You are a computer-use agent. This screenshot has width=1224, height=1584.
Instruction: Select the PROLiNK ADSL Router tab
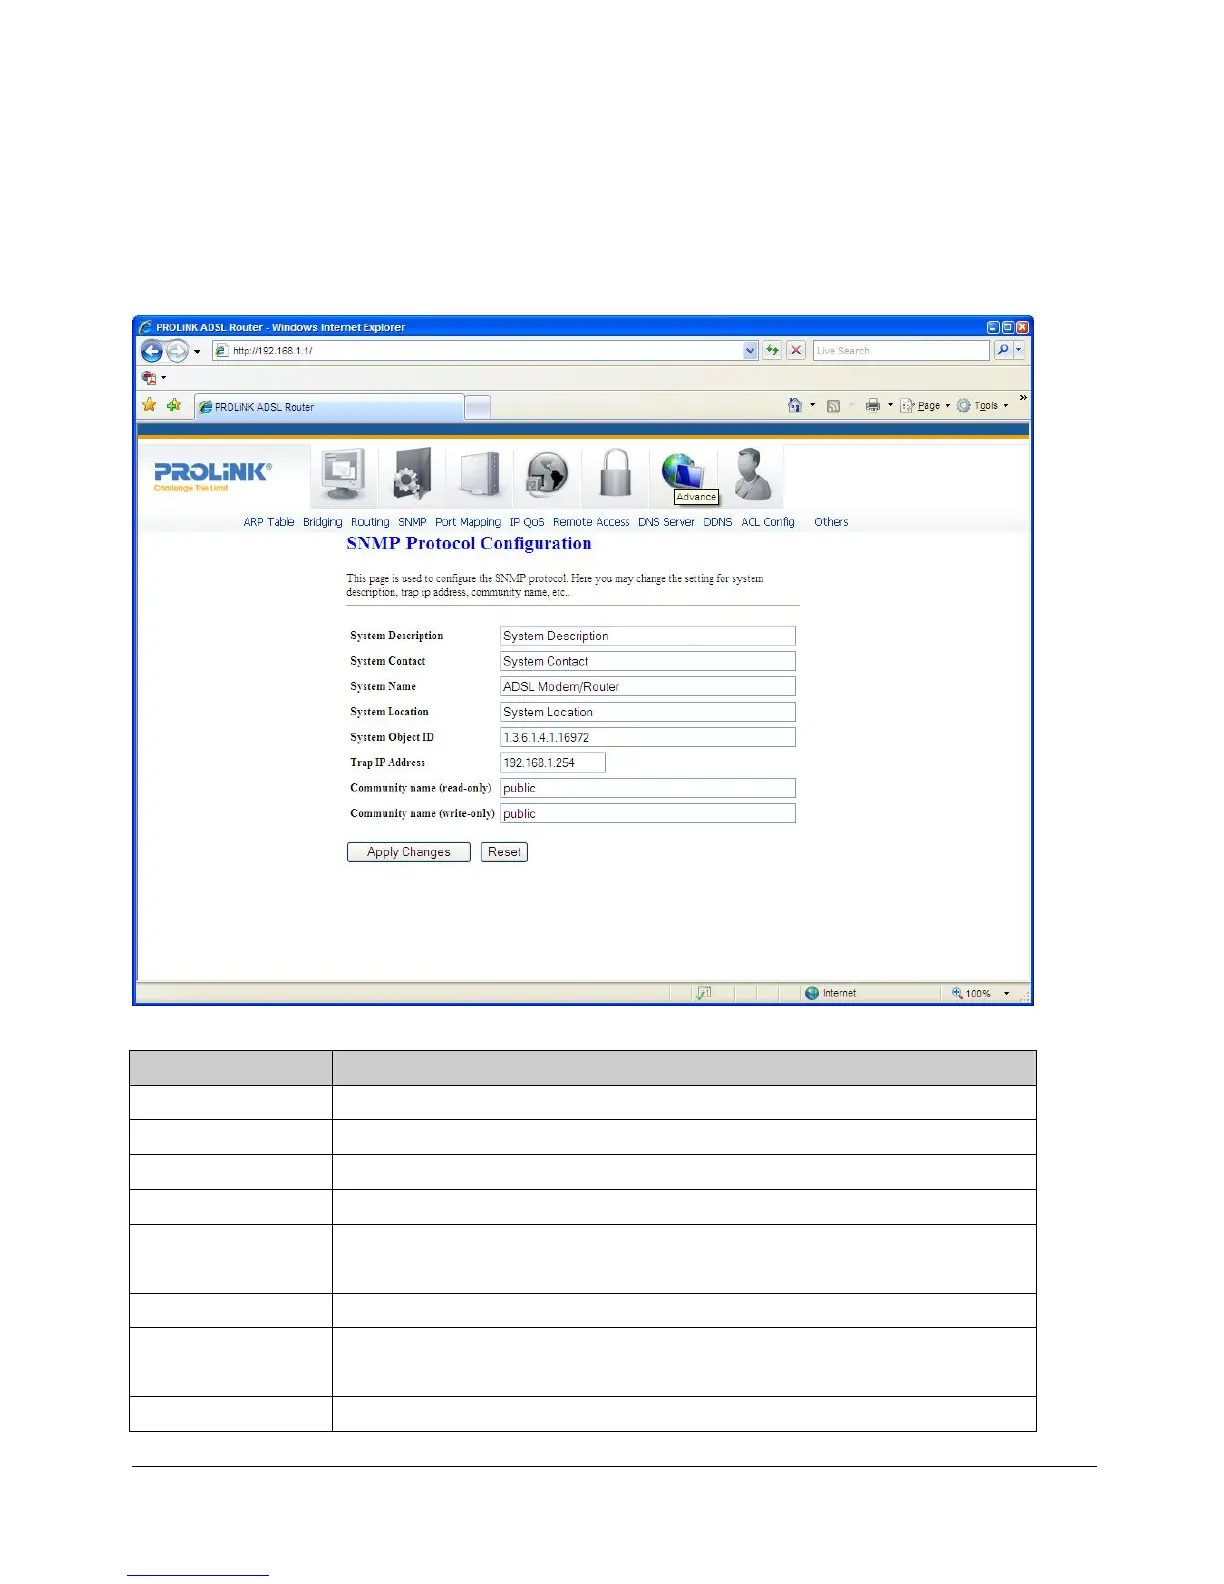[329, 407]
